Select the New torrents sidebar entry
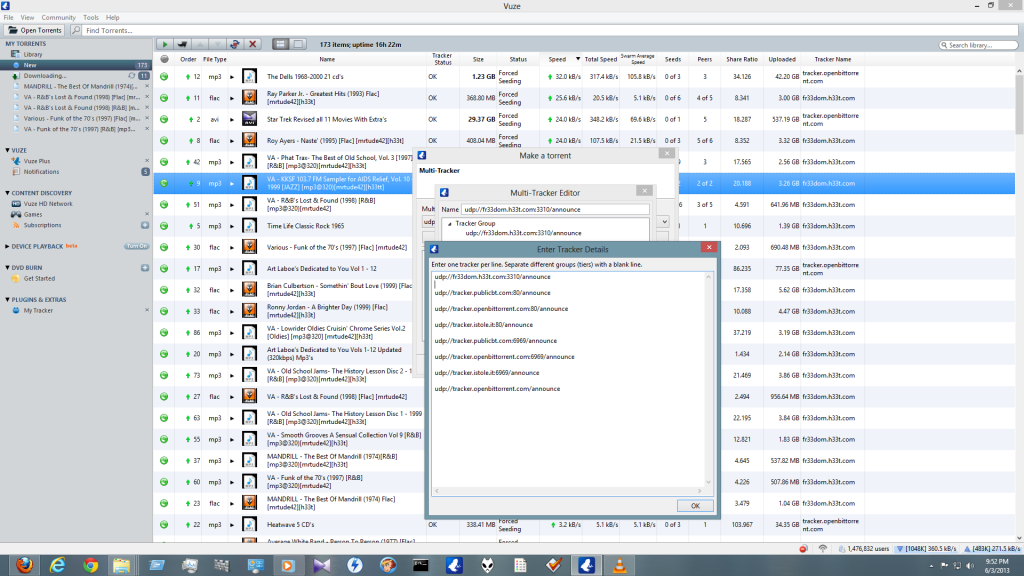 pos(76,65)
